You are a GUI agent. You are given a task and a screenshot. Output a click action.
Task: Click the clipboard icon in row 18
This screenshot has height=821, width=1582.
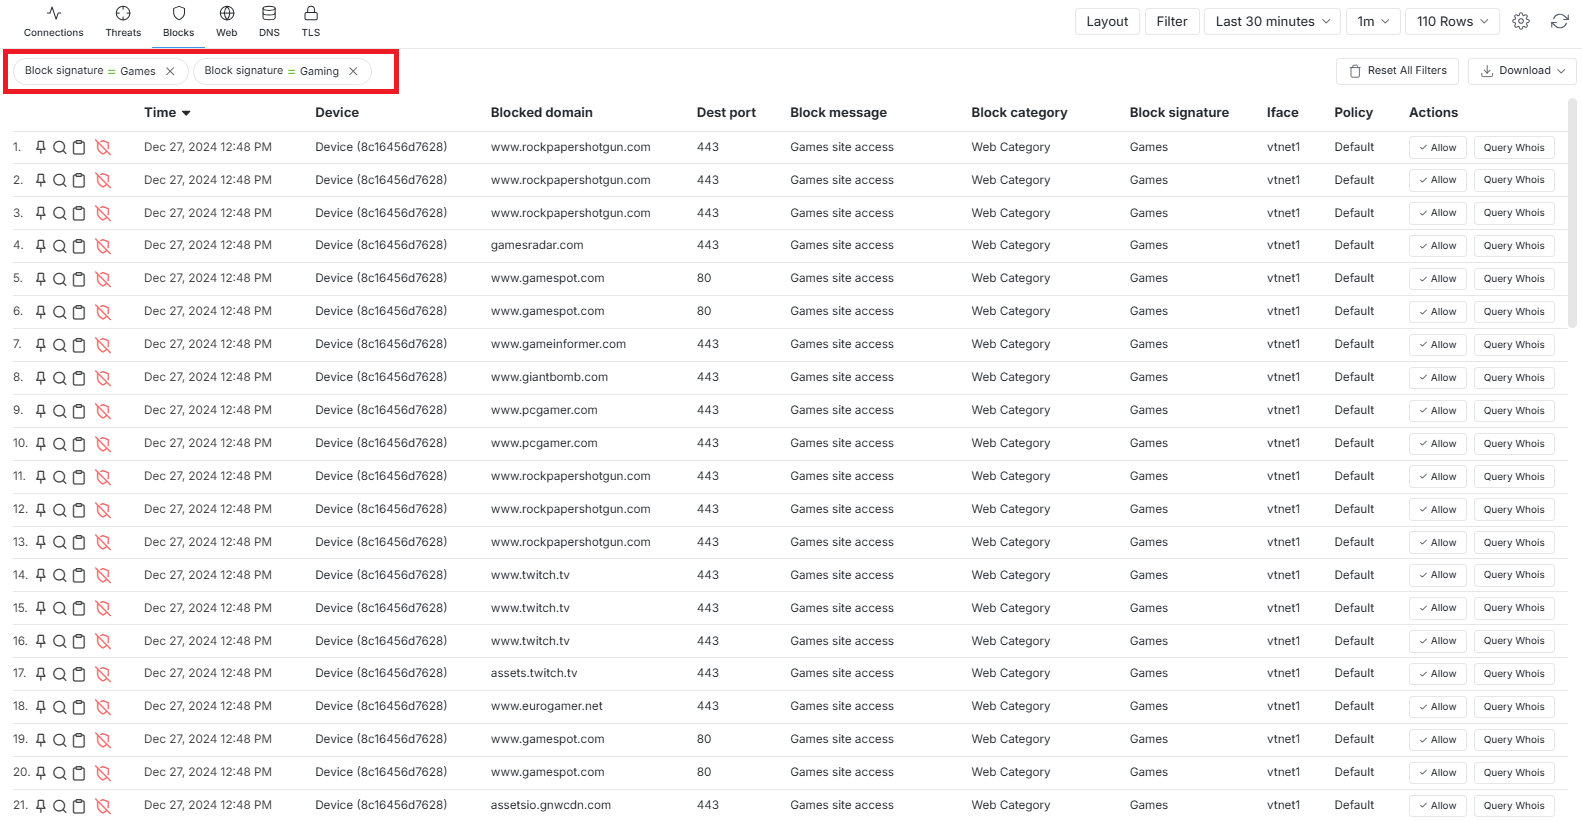click(79, 707)
